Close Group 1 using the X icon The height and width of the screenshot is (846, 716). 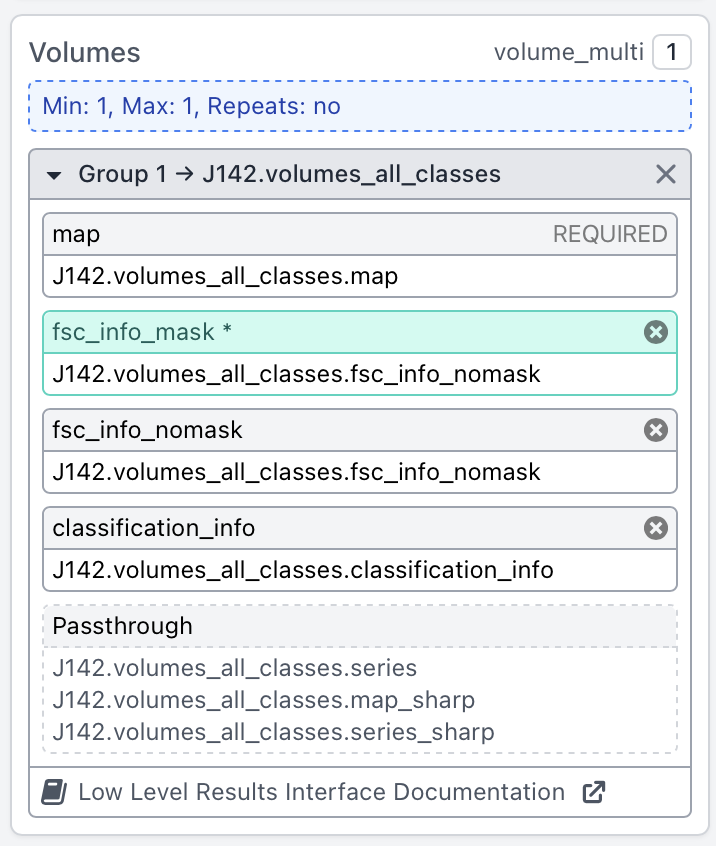point(666,175)
